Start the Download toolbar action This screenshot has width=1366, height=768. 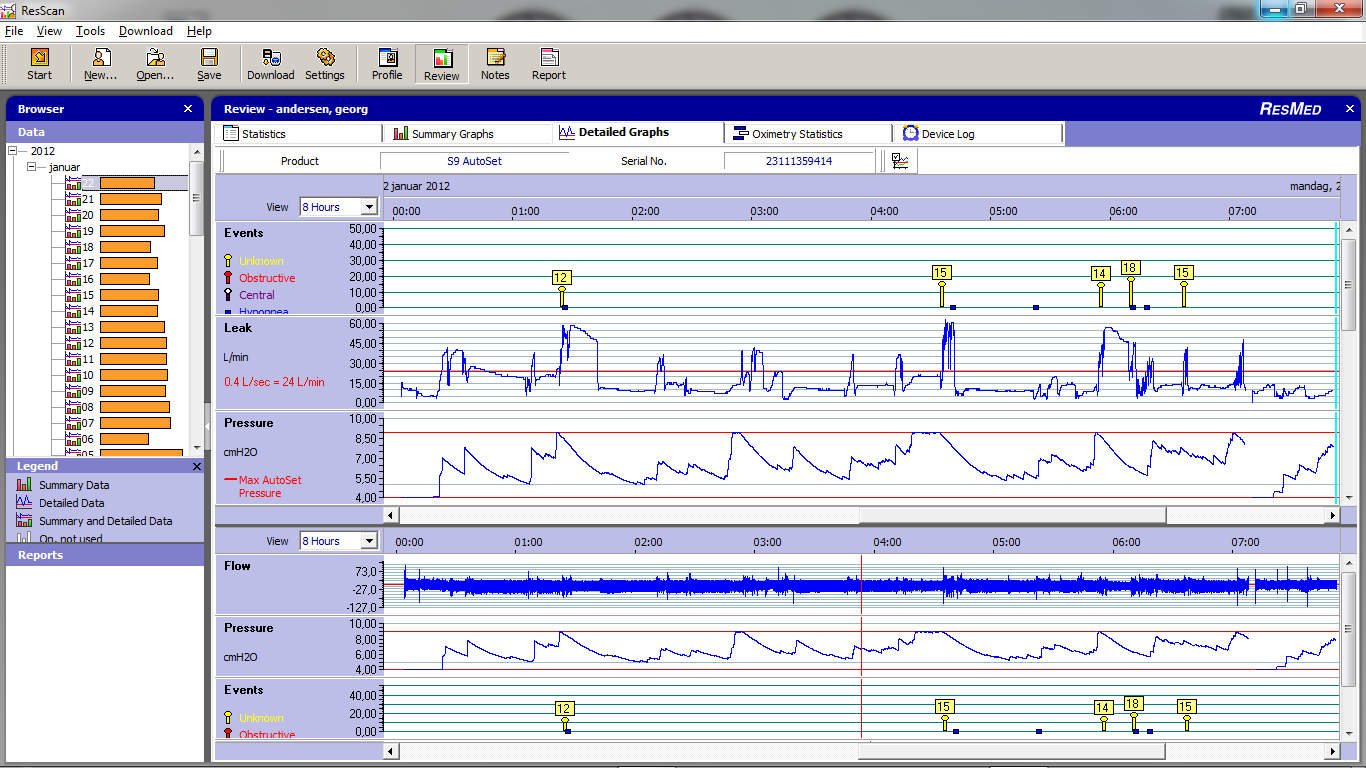point(271,65)
